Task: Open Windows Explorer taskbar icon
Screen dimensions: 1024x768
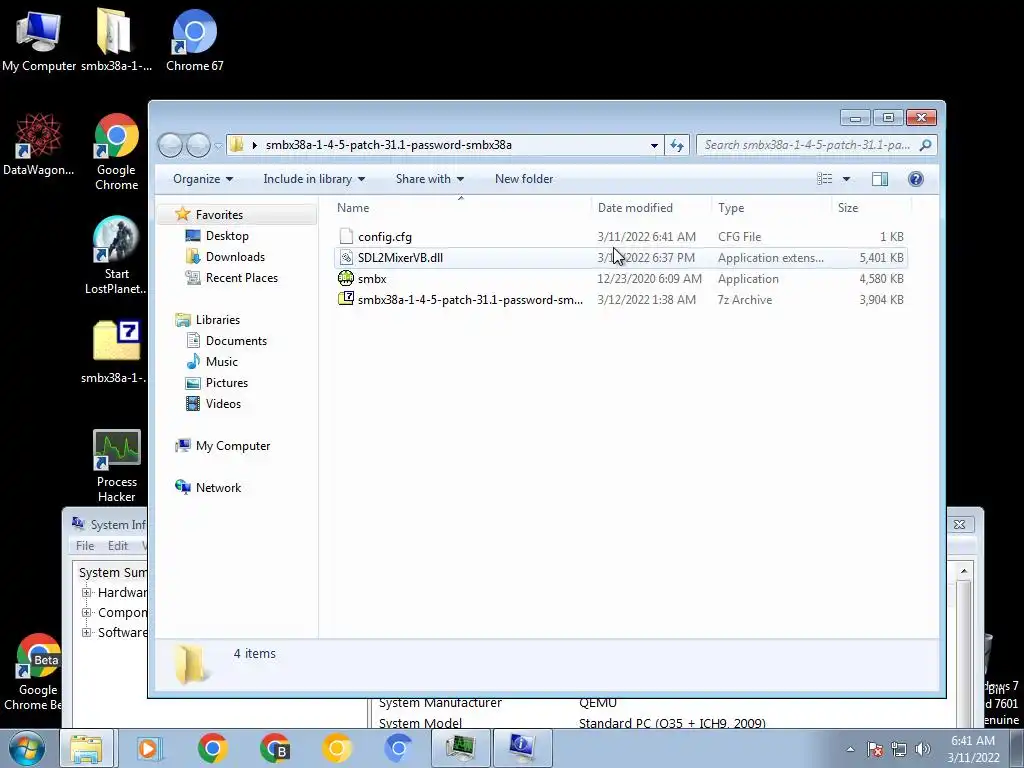Action: [x=86, y=748]
